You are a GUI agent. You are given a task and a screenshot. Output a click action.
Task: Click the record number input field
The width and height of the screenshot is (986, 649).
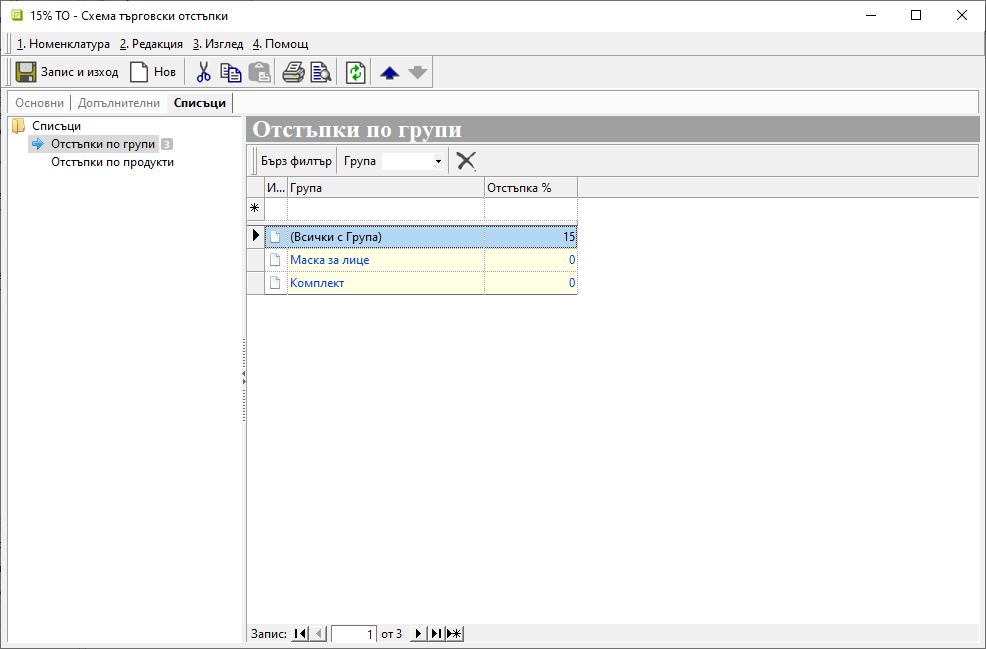(353, 634)
